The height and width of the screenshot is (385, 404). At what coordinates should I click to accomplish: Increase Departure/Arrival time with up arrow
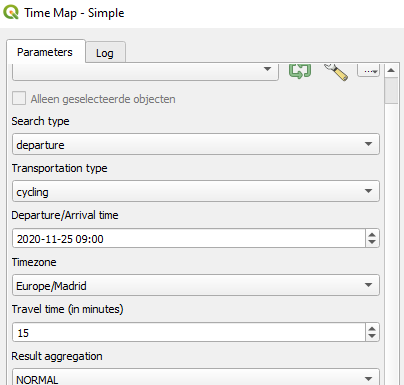point(372,234)
